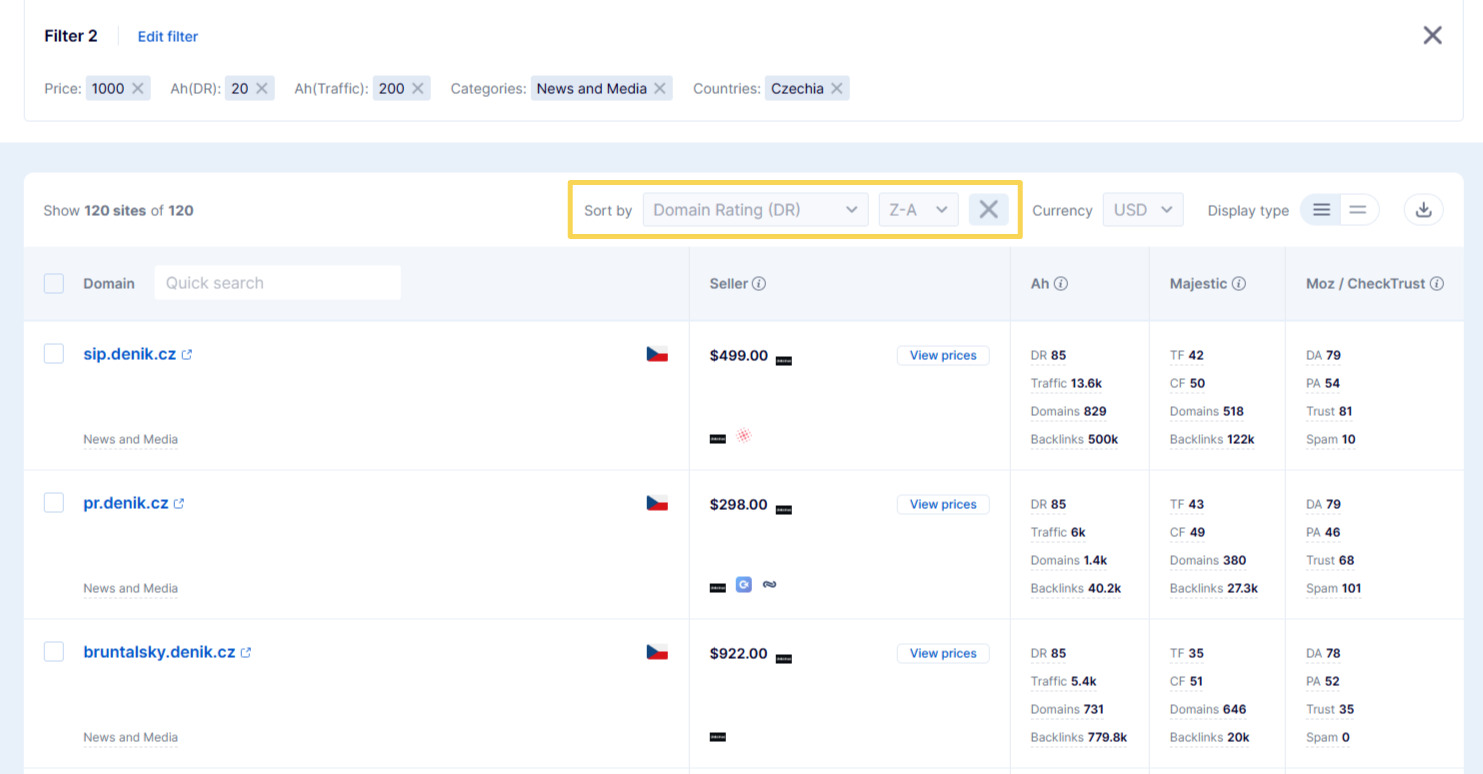The height and width of the screenshot is (774, 1483).
Task: Switch to detailed list display type
Action: (1321, 210)
